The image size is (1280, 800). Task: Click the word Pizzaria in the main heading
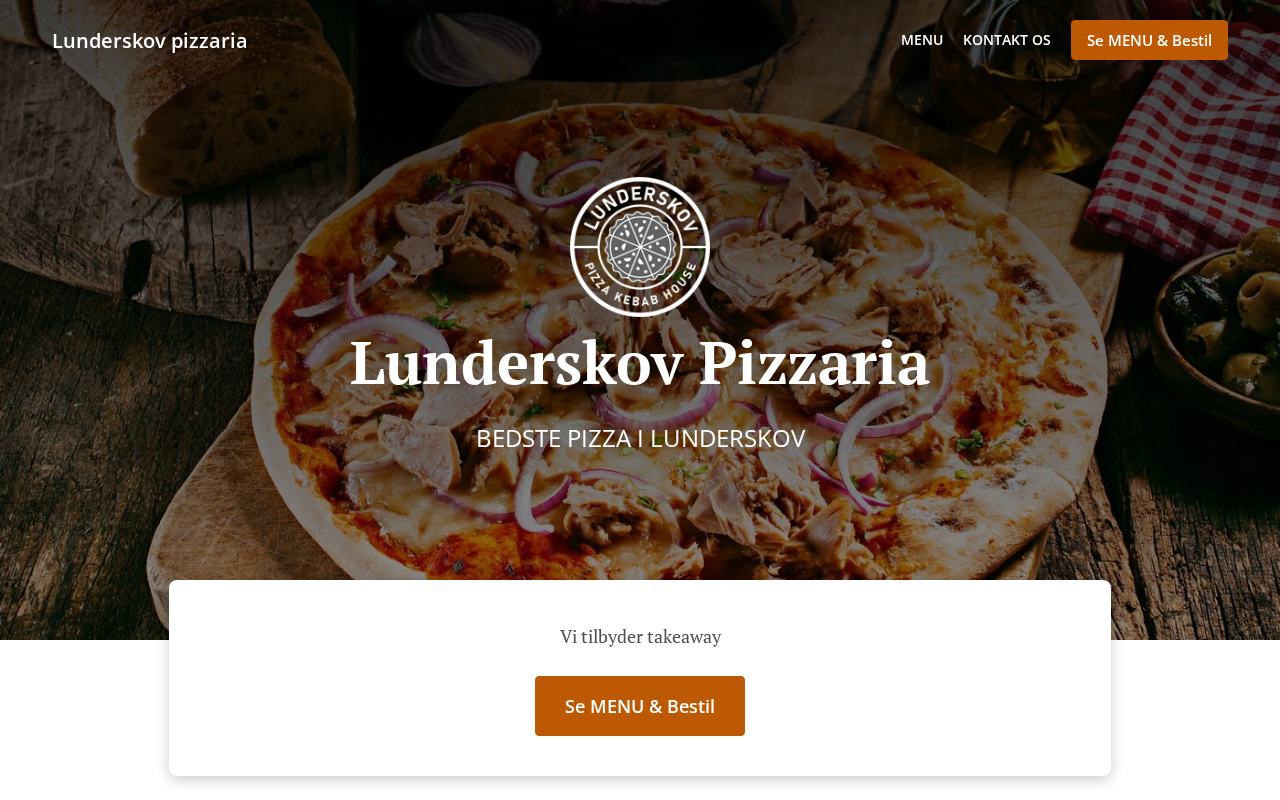(x=814, y=362)
